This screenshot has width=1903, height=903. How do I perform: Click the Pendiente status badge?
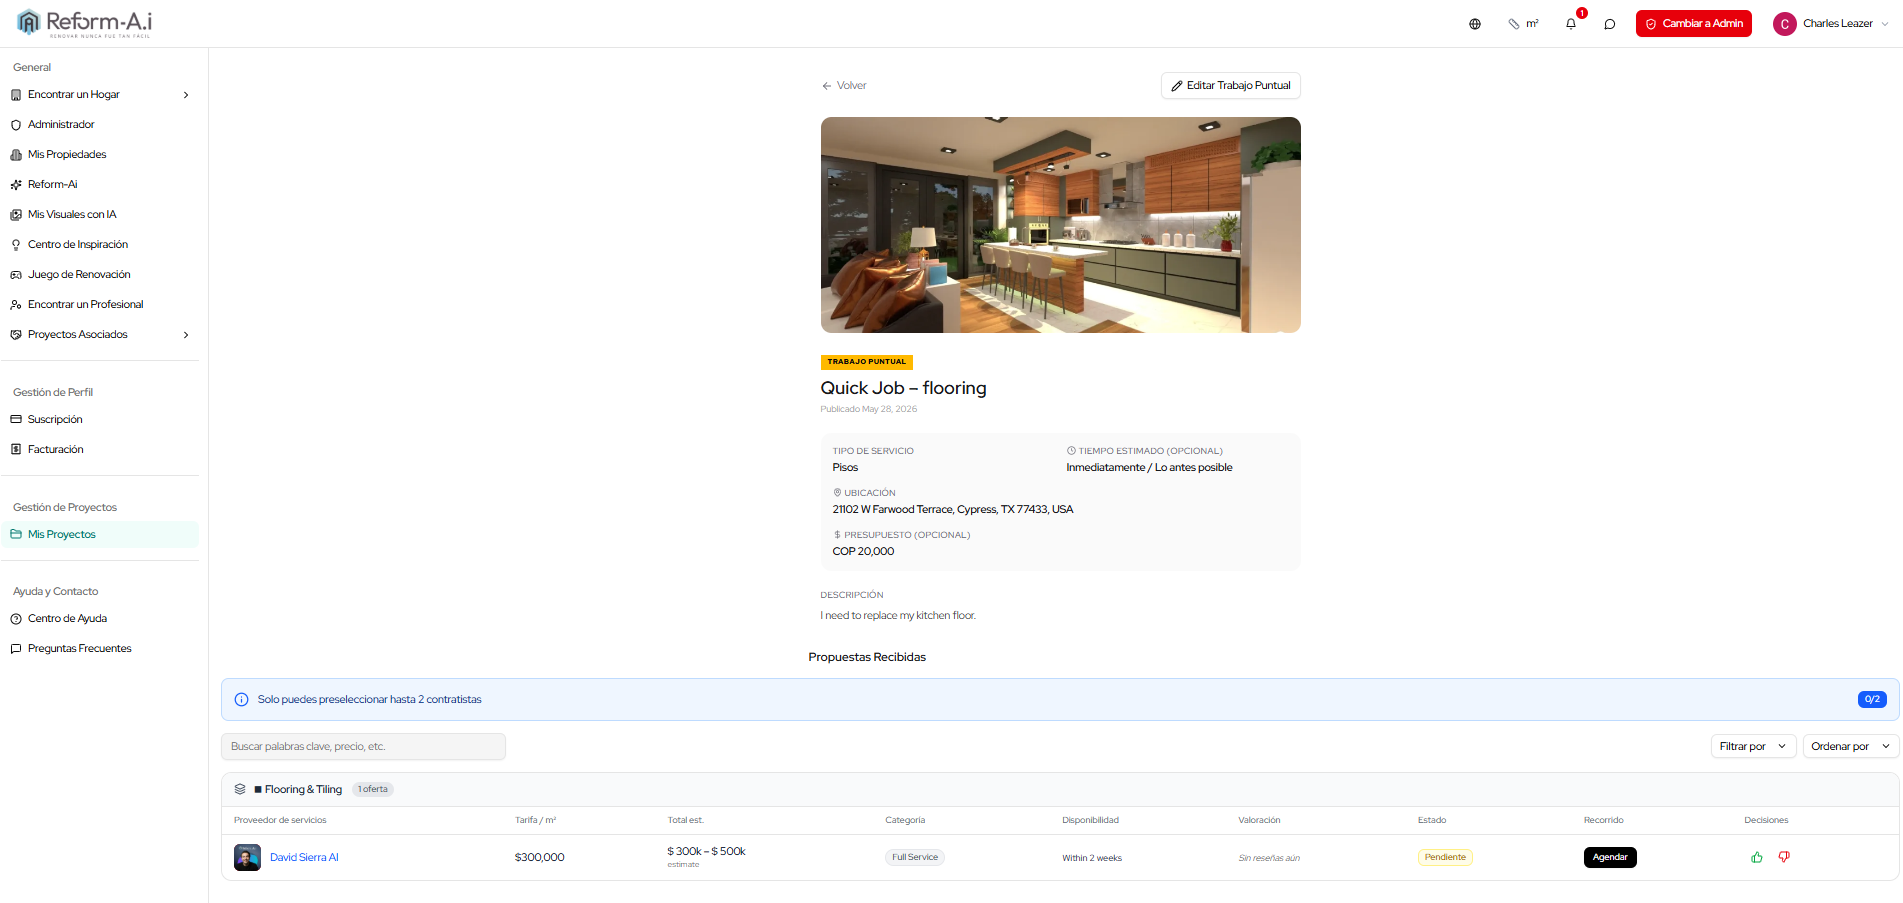[1445, 857]
